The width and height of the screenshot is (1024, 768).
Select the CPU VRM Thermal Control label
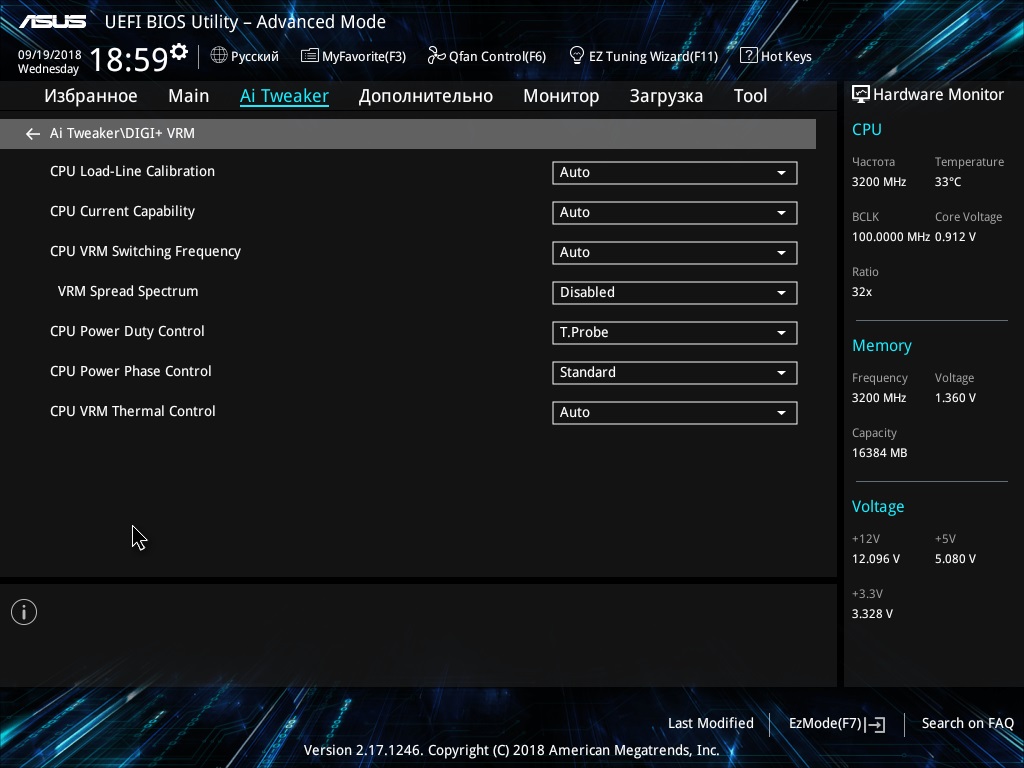(x=133, y=411)
